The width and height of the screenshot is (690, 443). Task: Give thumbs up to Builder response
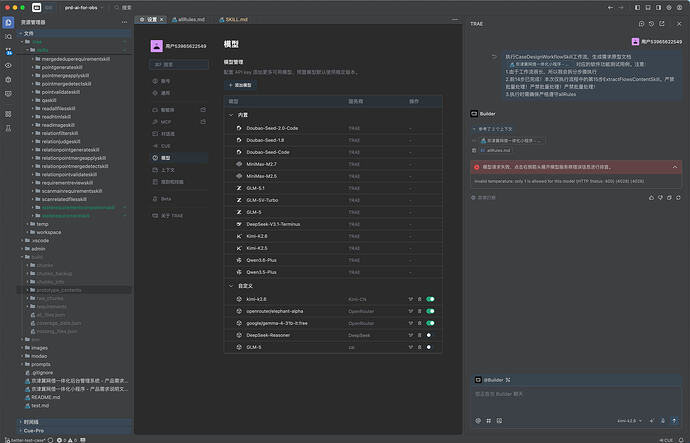click(x=651, y=198)
